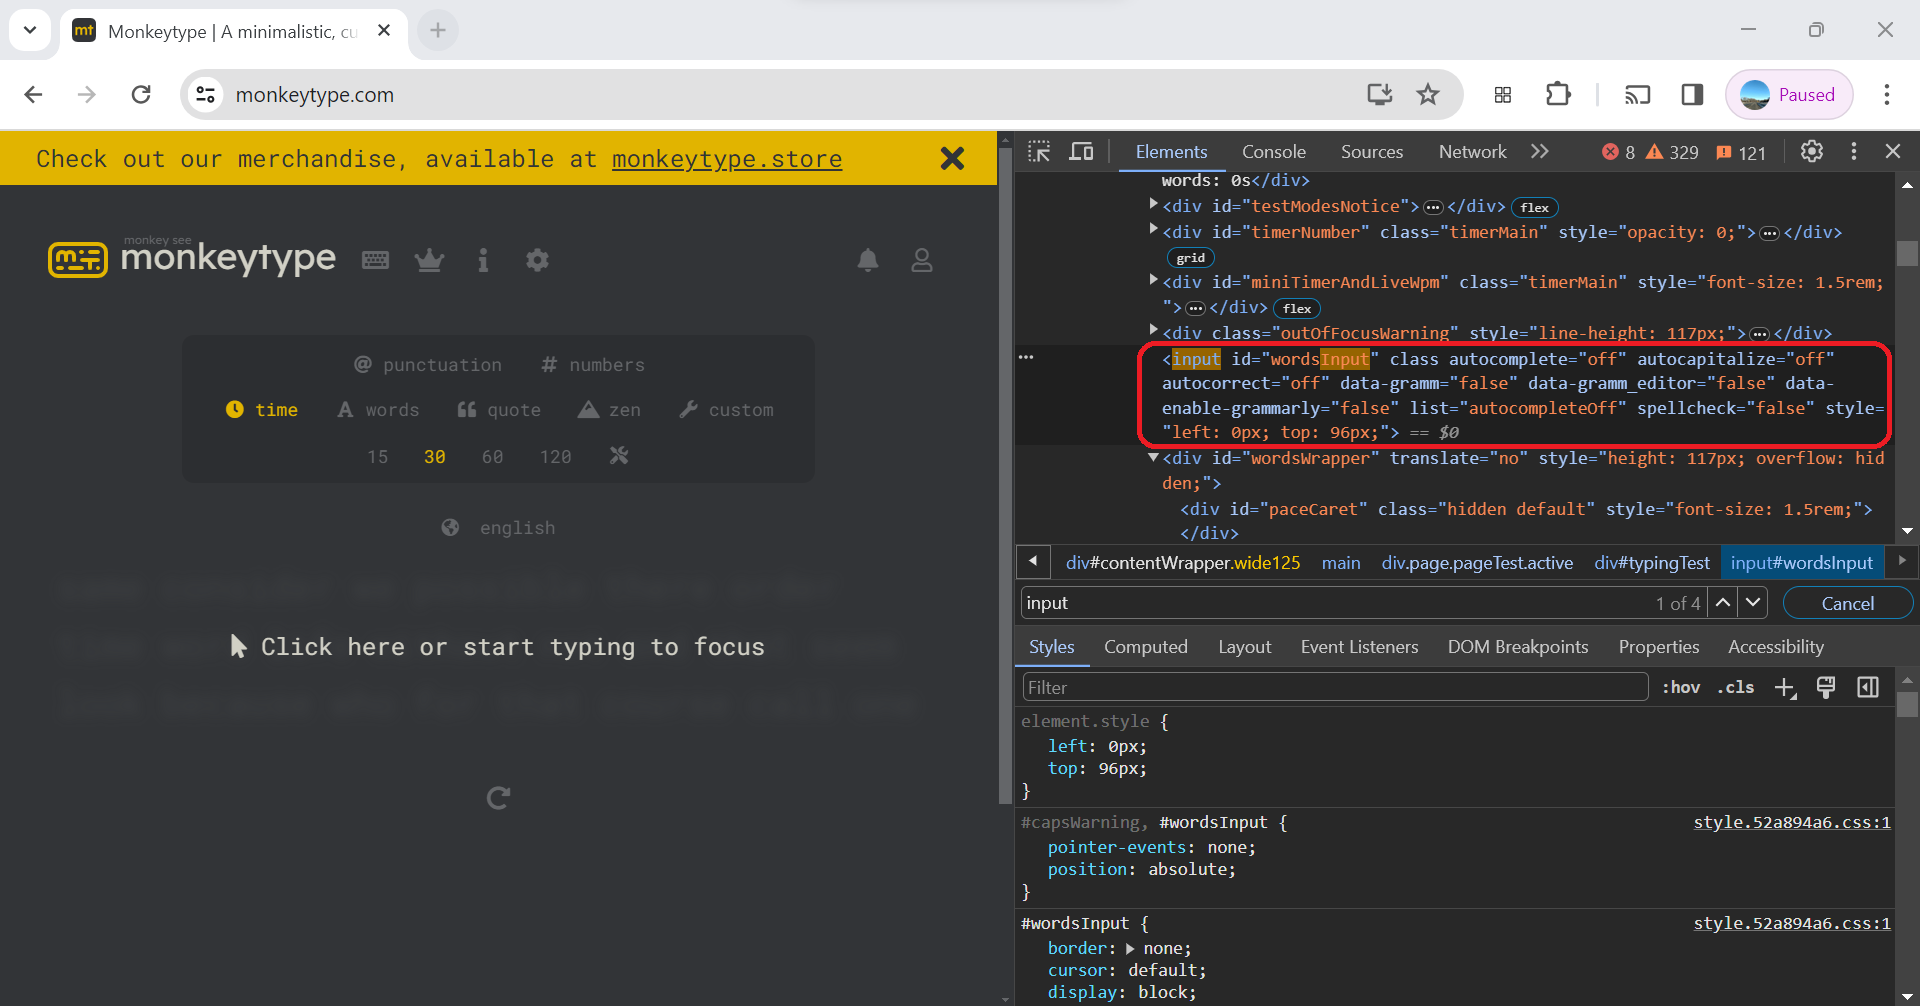Select the words test mode
Viewport: 1920px width, 1006px height.
click(x=378, y=410)
